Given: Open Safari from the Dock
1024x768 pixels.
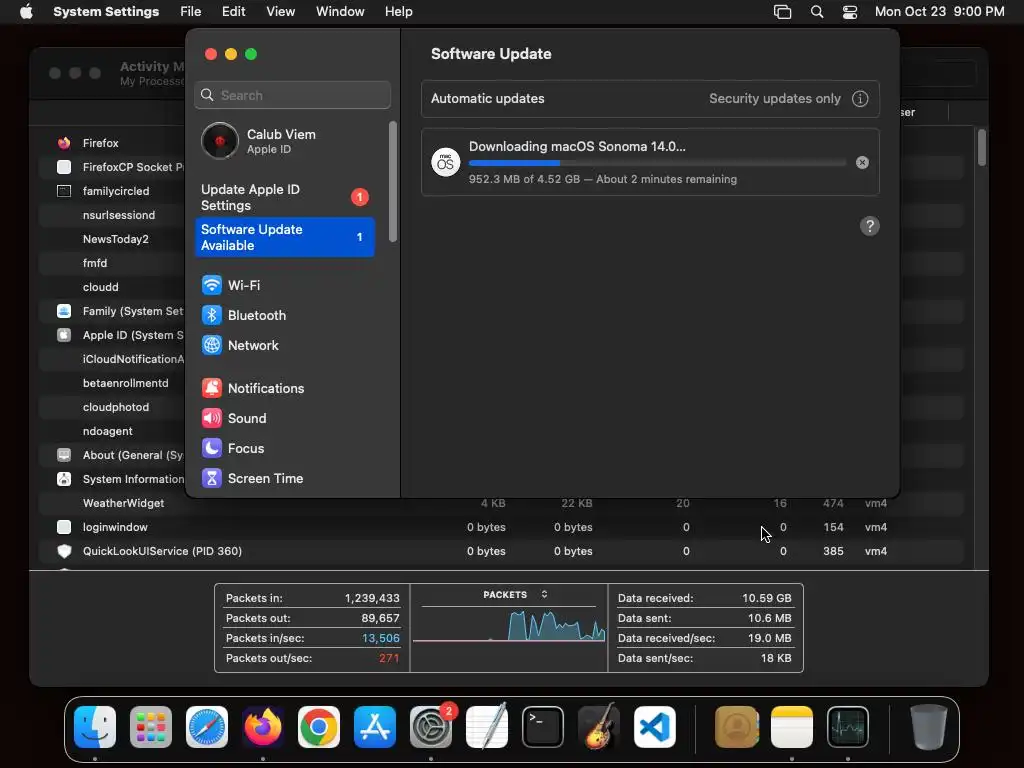Looking at the screenshot, I should 207,727.
